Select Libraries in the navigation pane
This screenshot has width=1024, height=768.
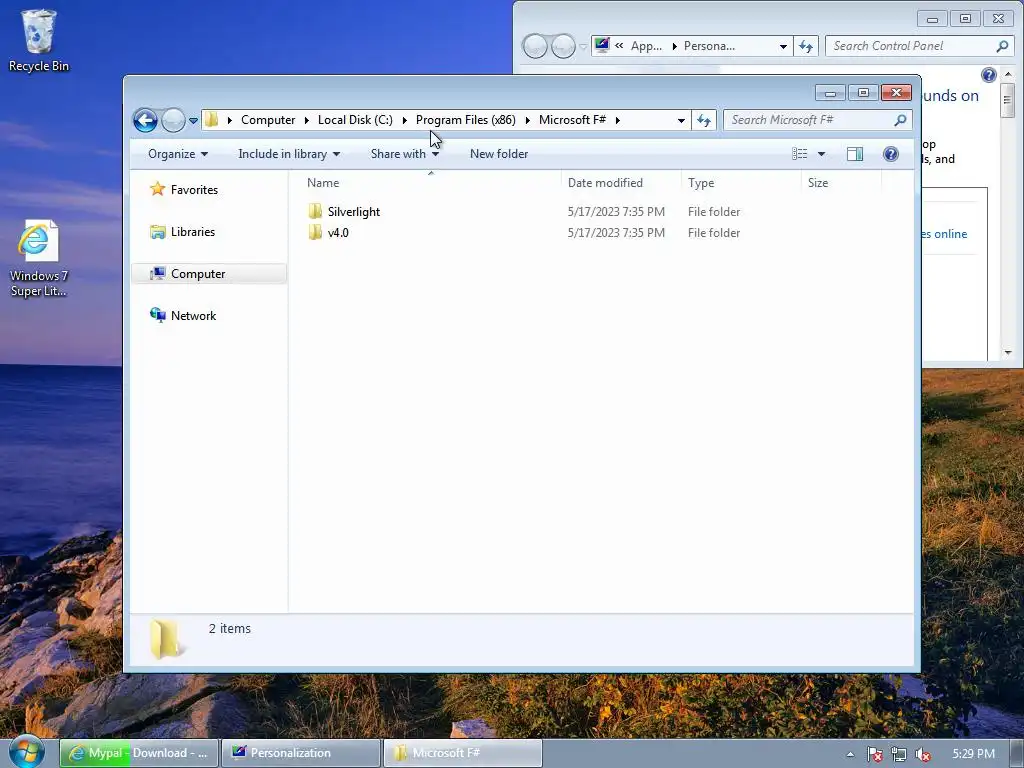pyautogui.click(x=193, y=232)
